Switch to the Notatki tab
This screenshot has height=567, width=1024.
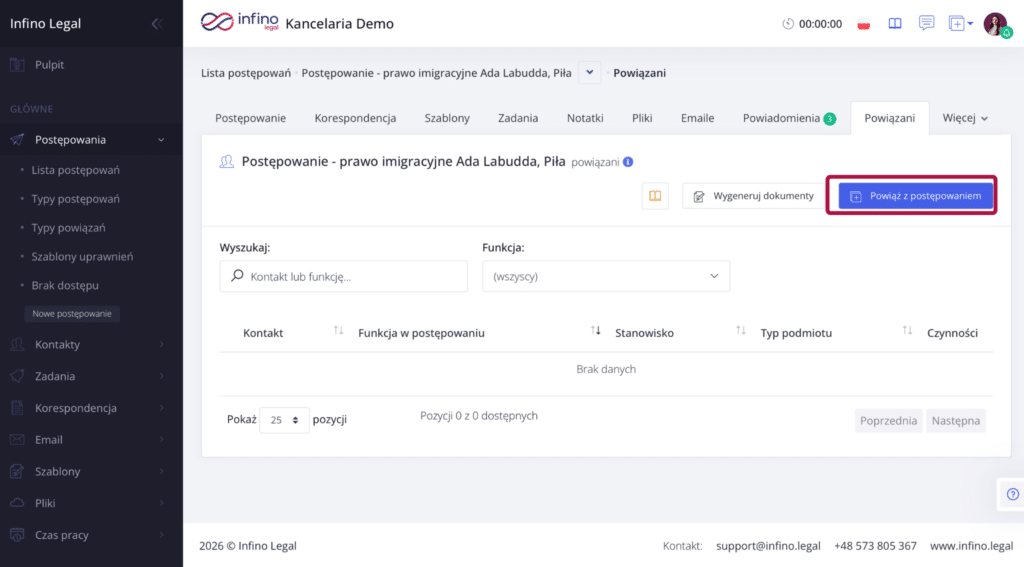585,118
